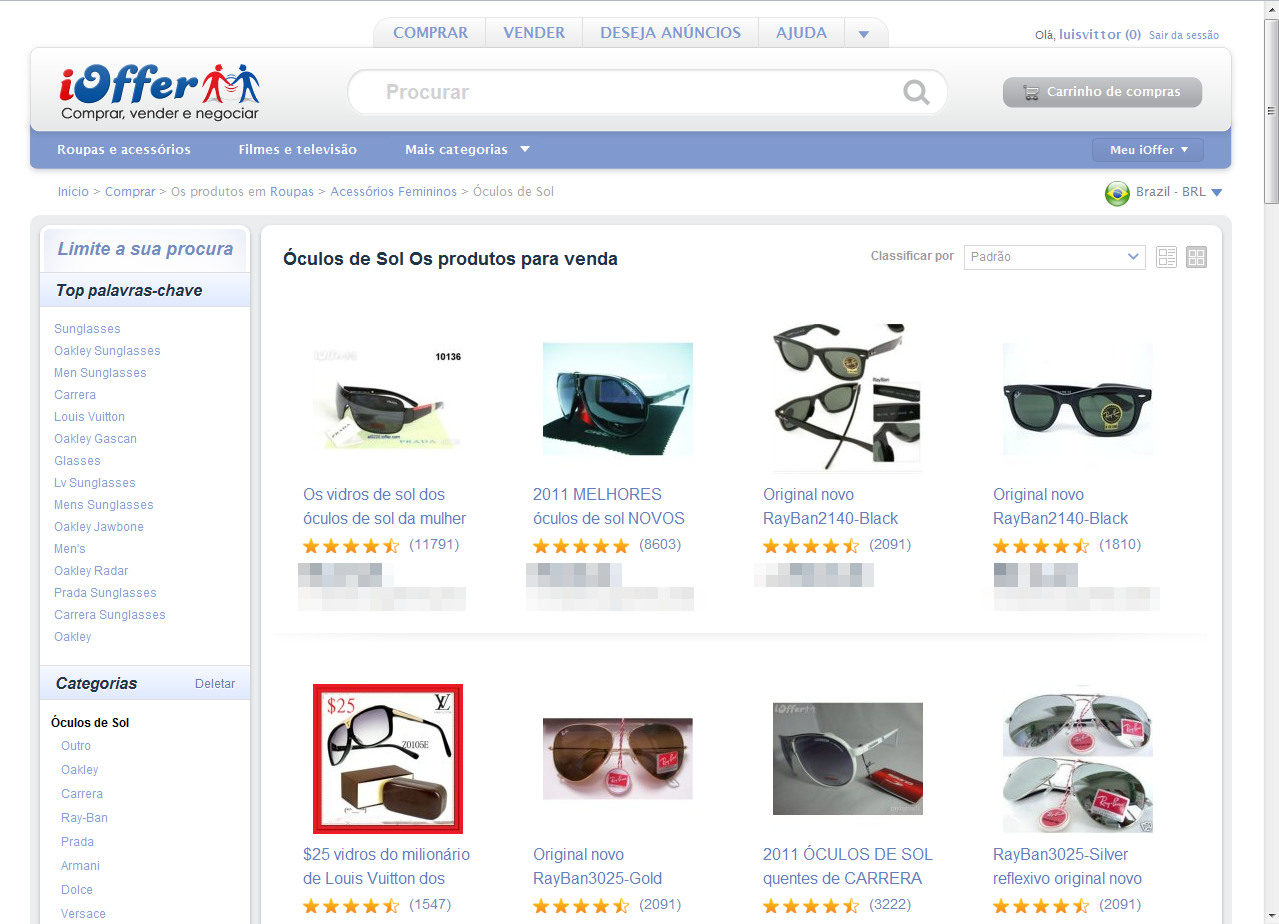Click the star rating of 2011 MELHORES óculos
The height and width of the screenshot is (924, 1279).
(581, 547)
